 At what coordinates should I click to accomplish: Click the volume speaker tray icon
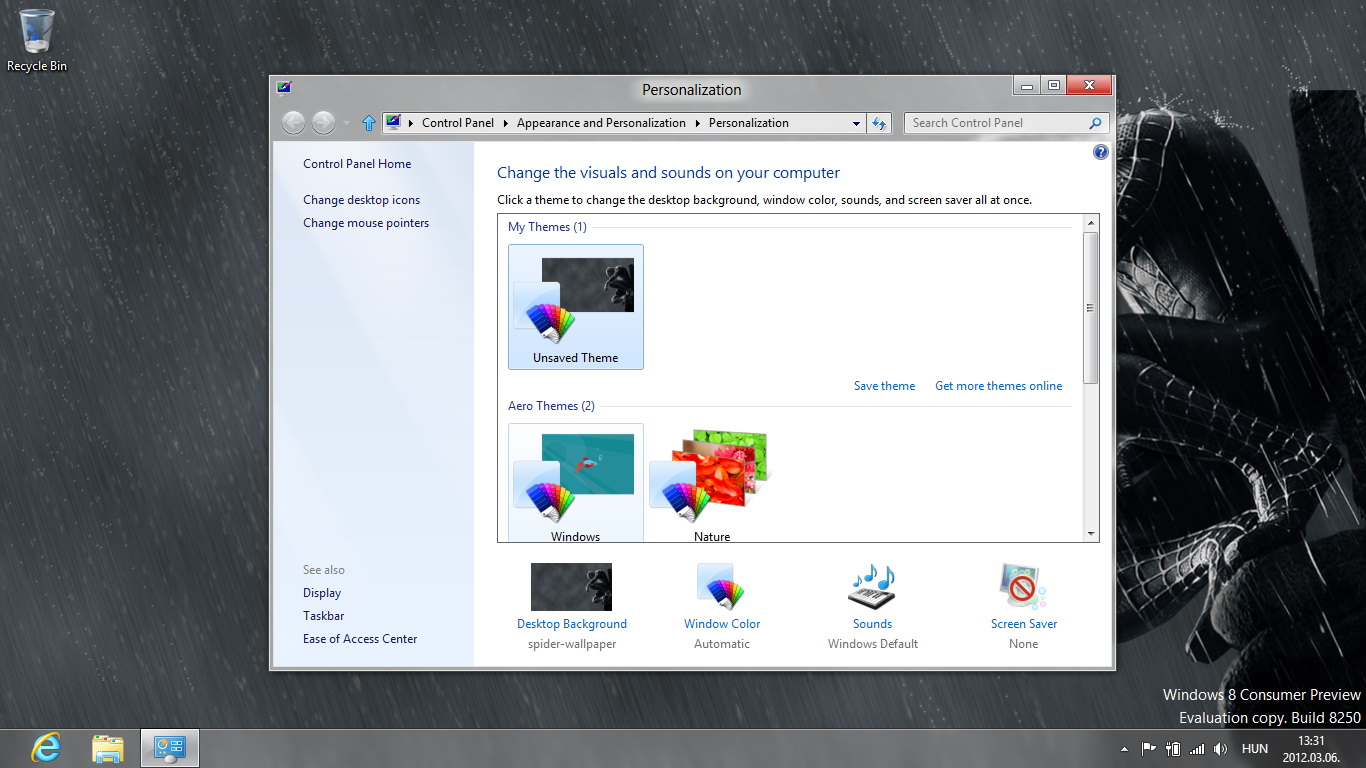click(x=1220, y=748)
